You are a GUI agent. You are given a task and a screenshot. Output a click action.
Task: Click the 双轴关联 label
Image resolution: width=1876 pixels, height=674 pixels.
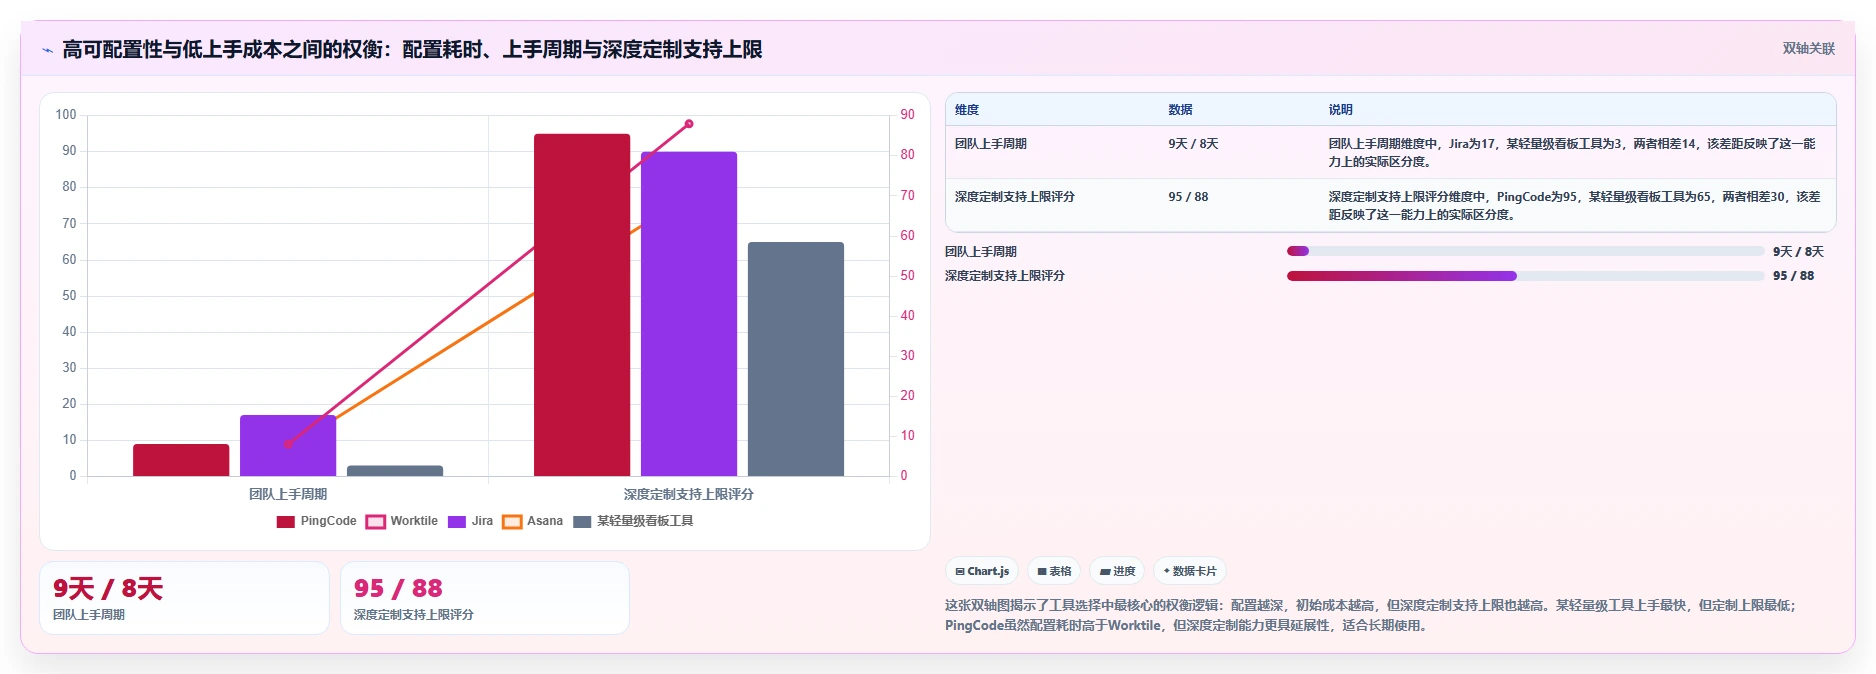(x=1809, y=49)
